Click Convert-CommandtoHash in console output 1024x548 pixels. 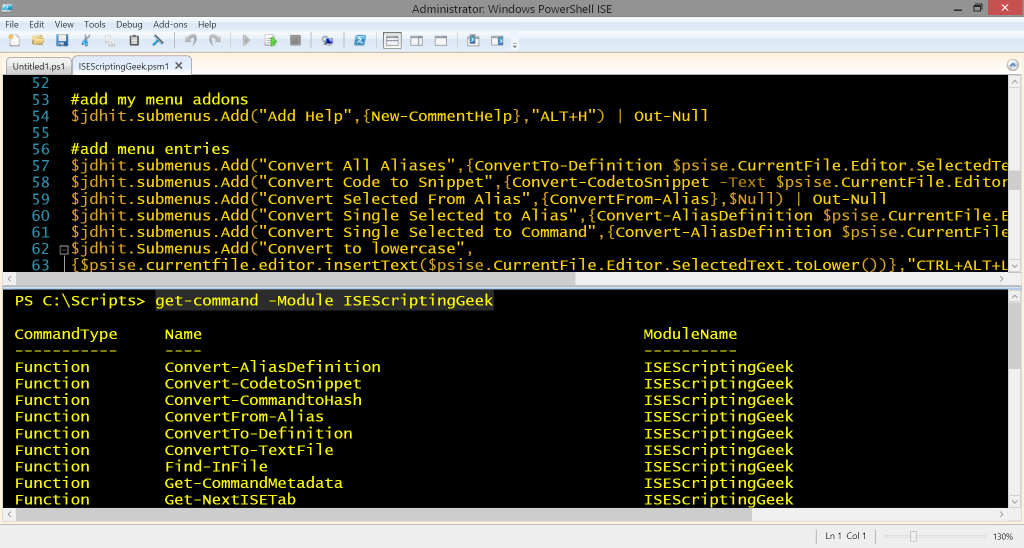point(263,400)
